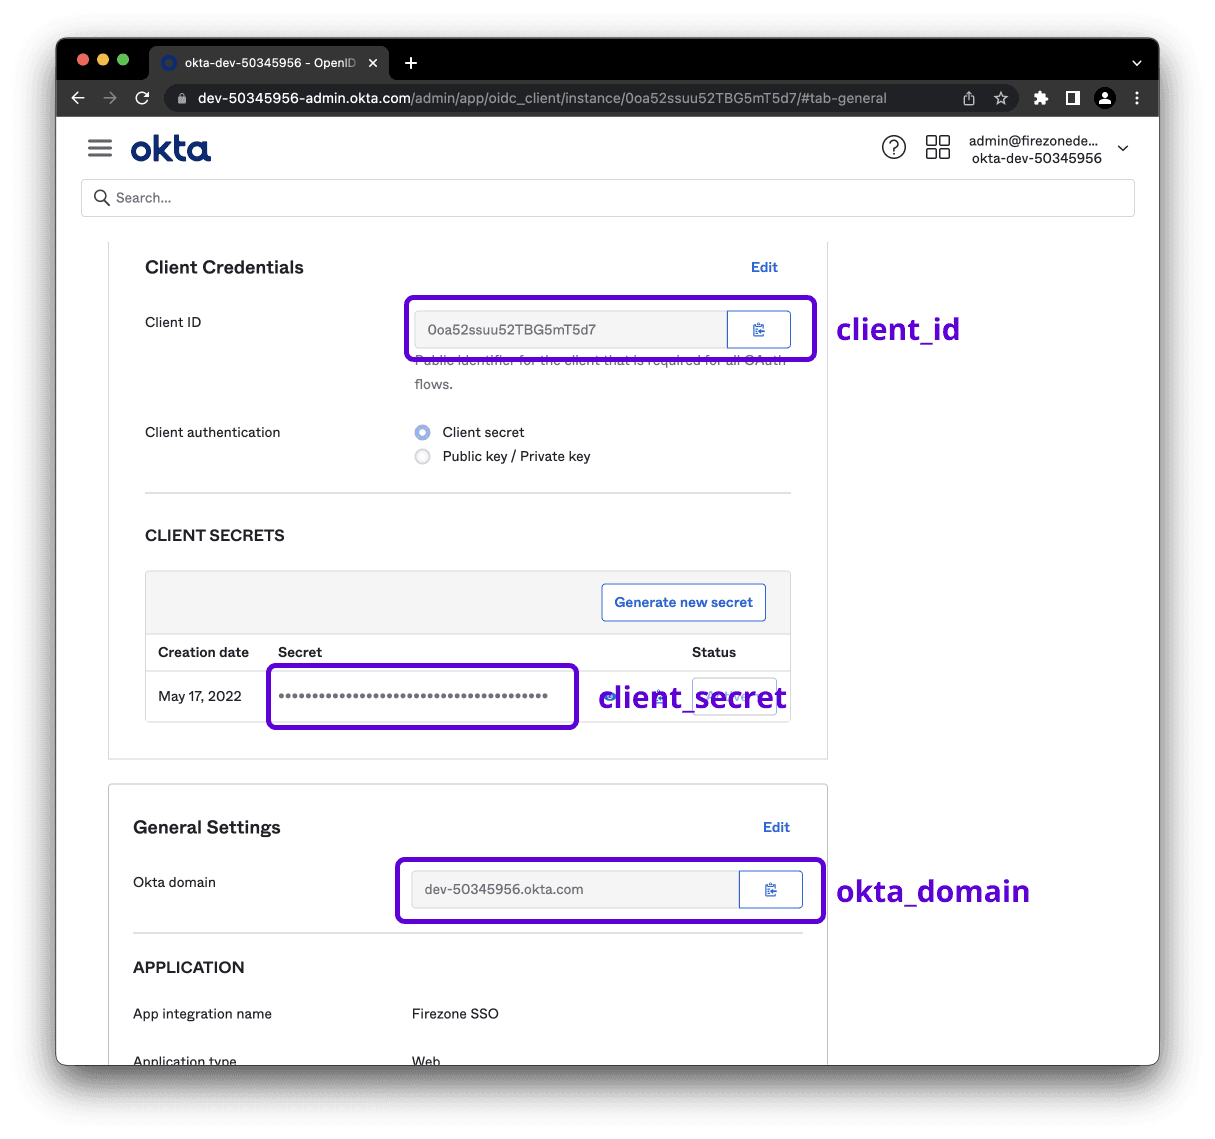Open a new browser tab
Image resolution: width=1215 pixels, height=1139 pixels.
pos(410,62)
